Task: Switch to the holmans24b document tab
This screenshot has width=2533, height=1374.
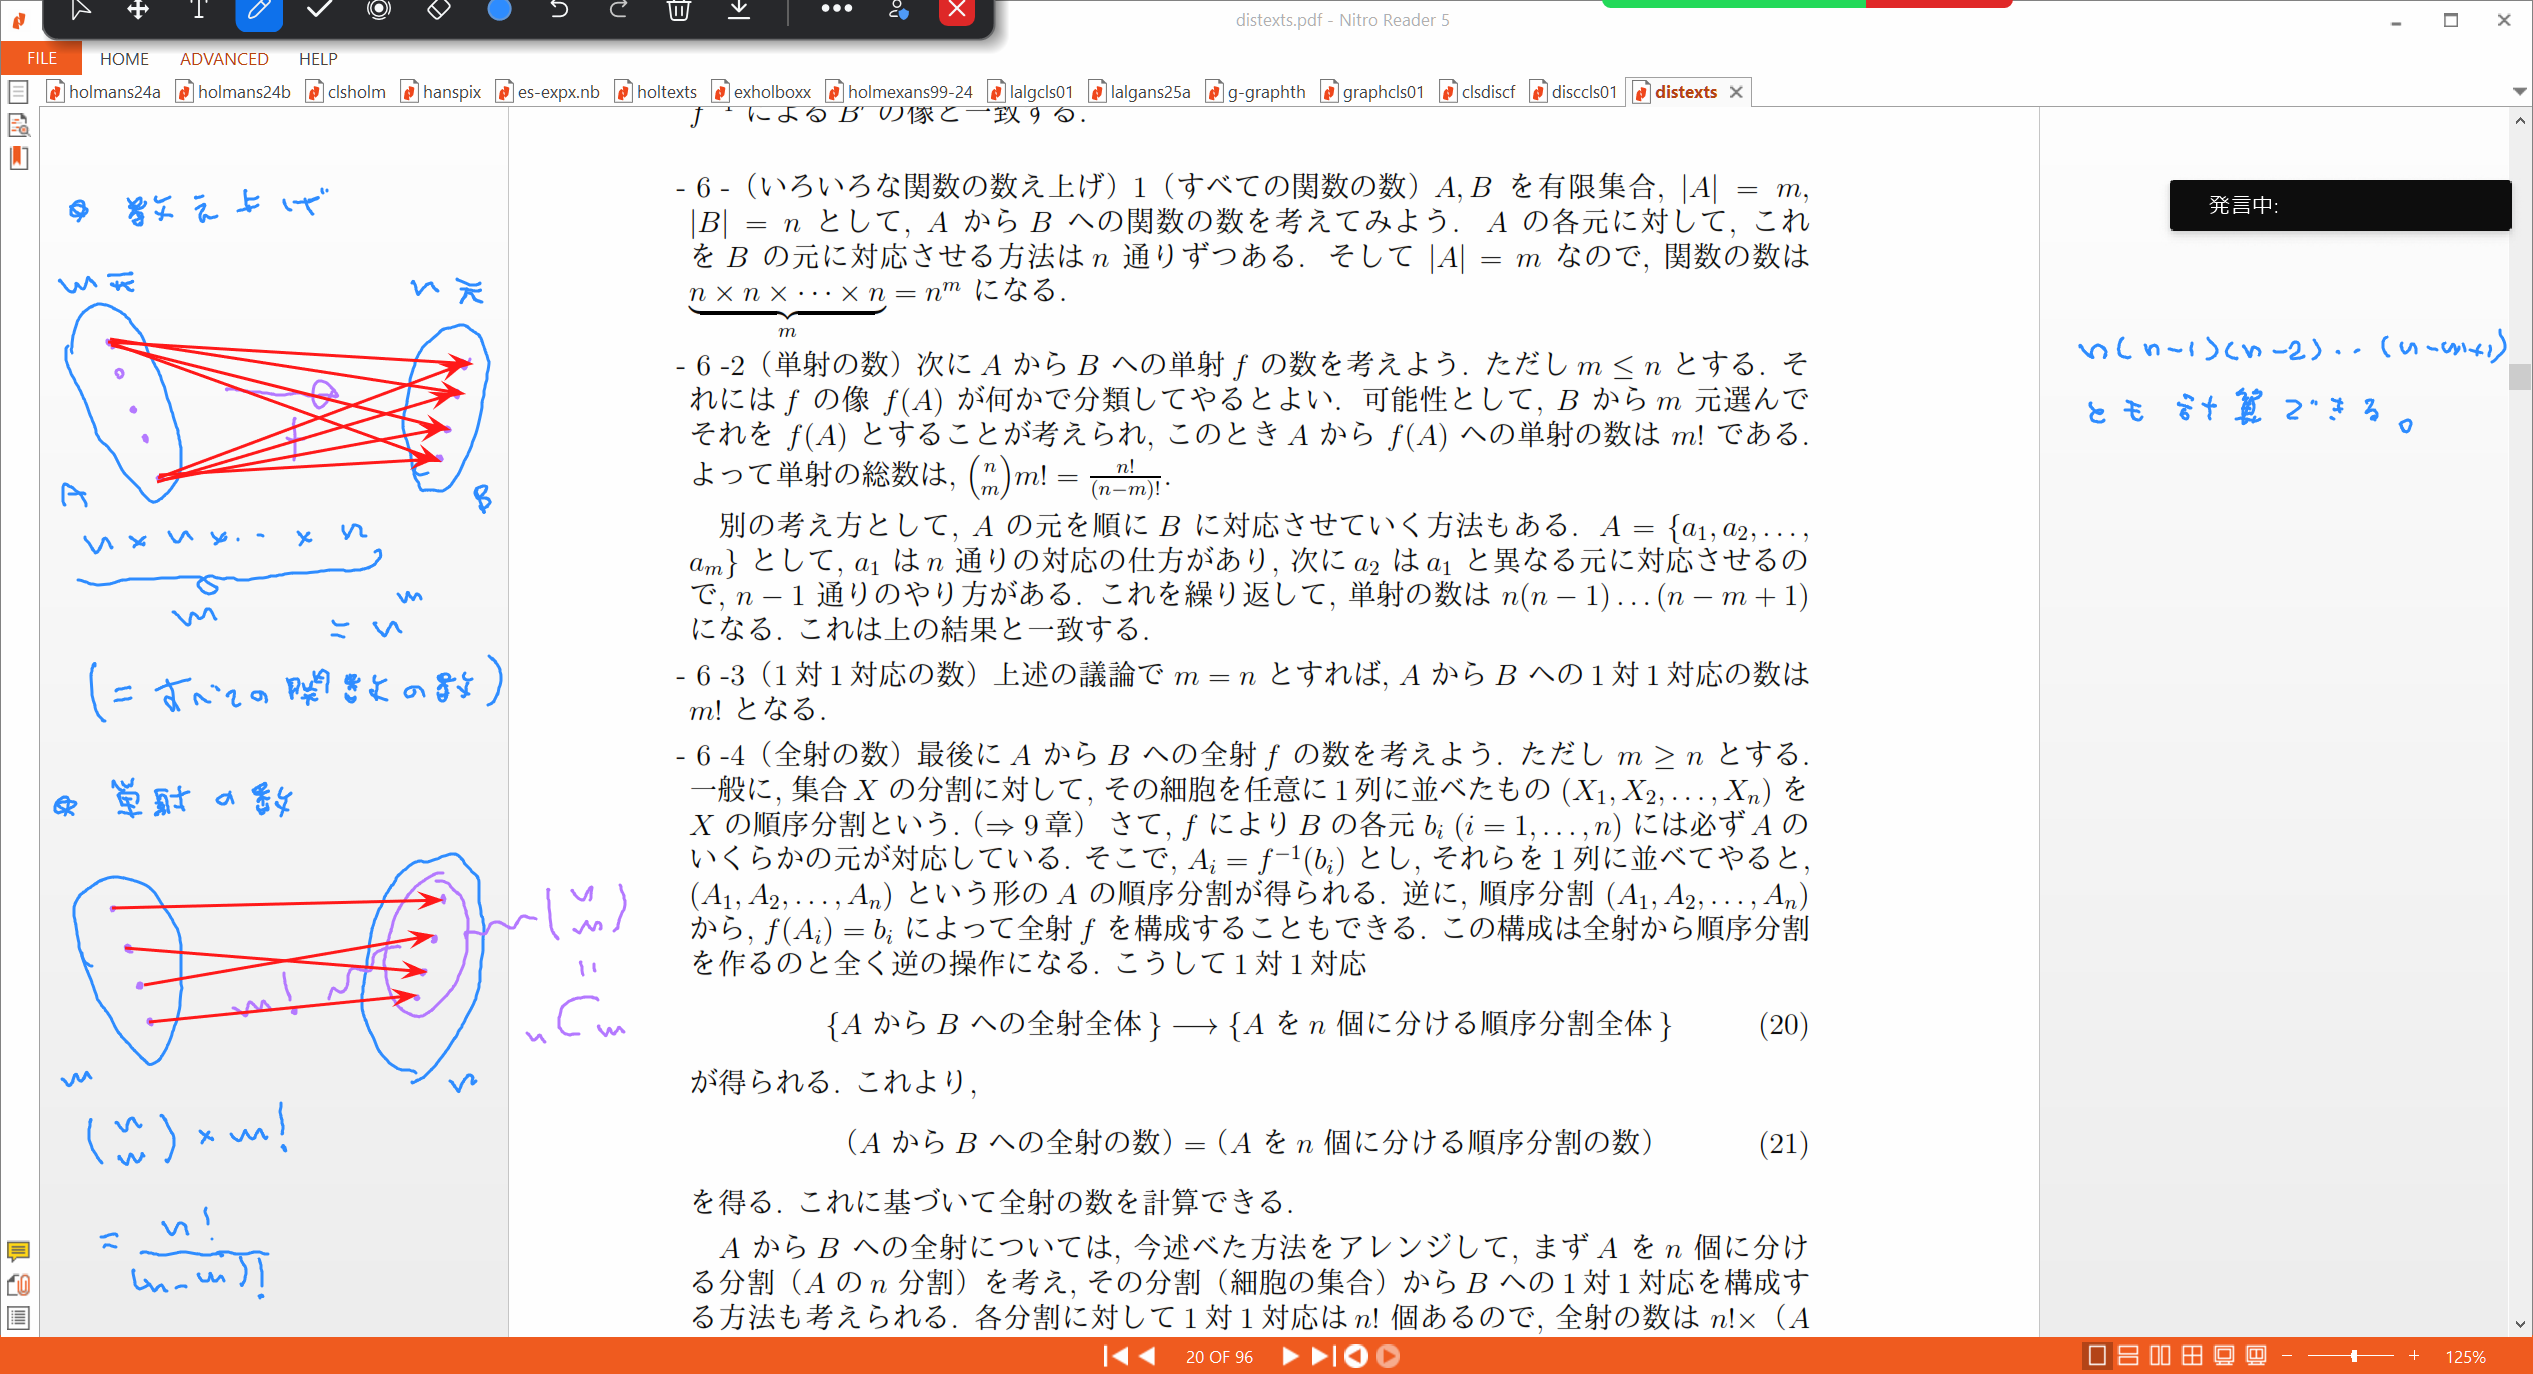Action: tap(233, 92)
